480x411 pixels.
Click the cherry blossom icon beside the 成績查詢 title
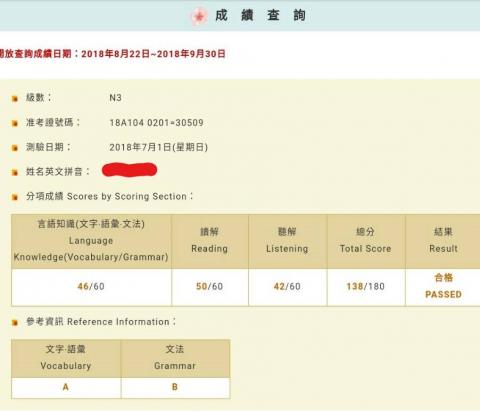(199, 16)
